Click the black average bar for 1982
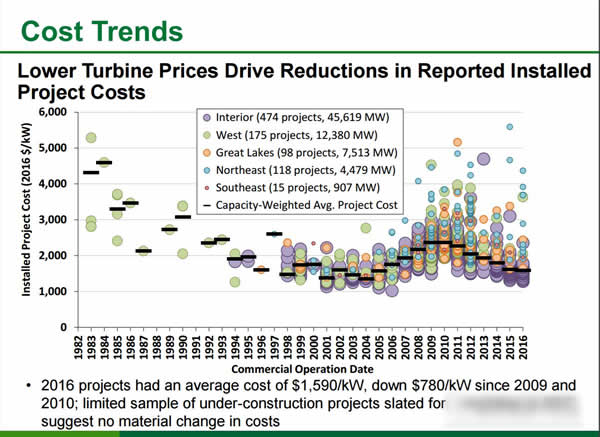Image resolution: width=600 pixels, height=437 pixels. 90,173
